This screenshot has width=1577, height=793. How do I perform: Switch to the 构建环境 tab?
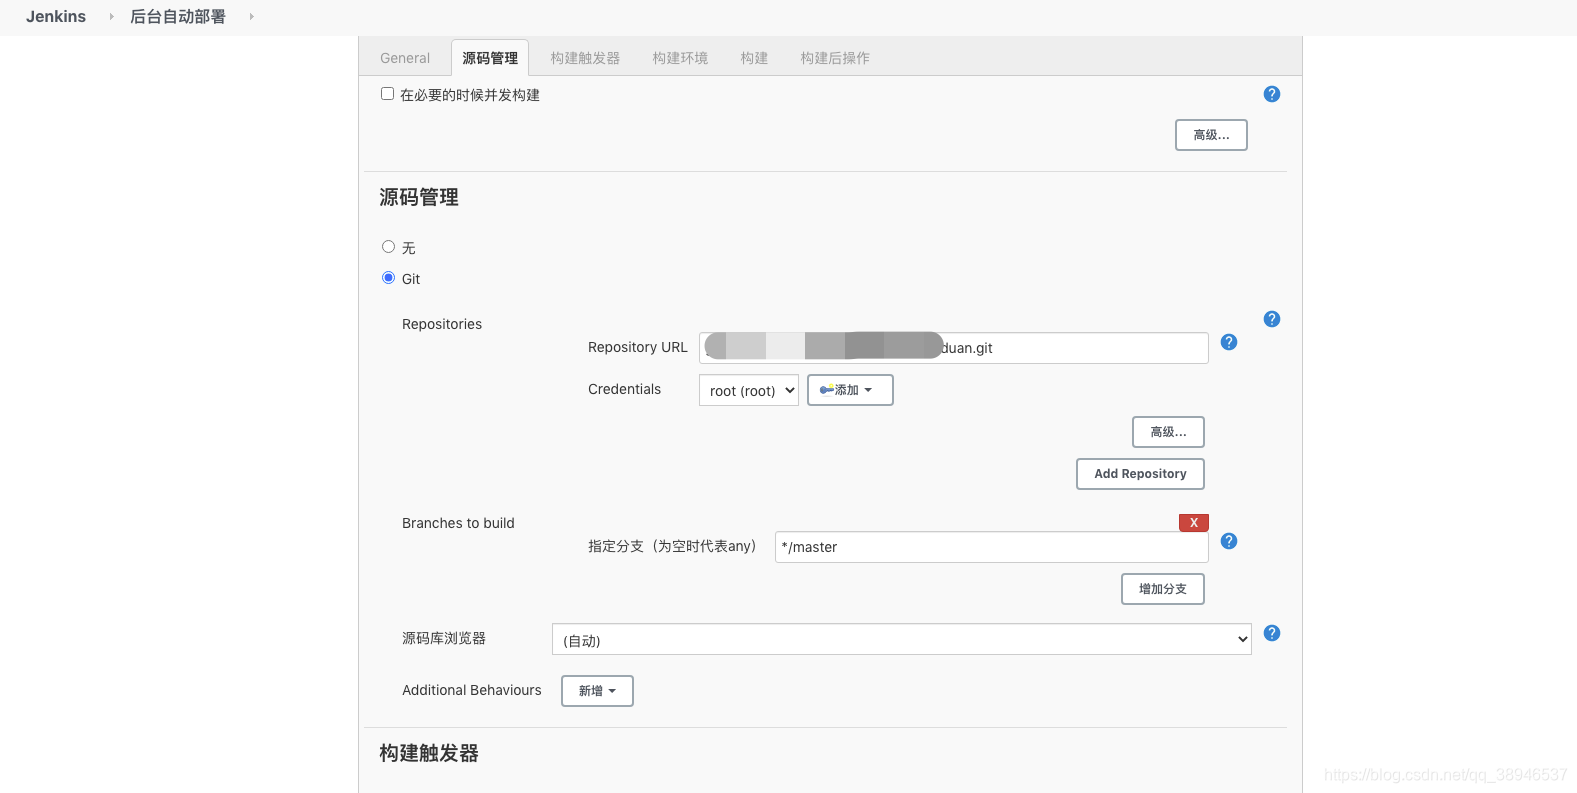click(680, 58)
